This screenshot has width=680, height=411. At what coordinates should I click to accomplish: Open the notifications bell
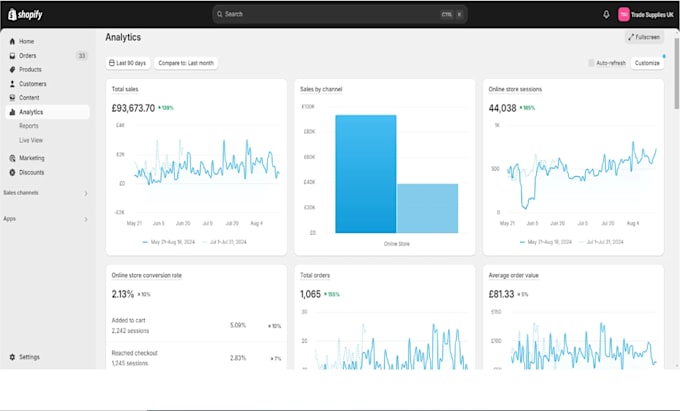(606, 14)
